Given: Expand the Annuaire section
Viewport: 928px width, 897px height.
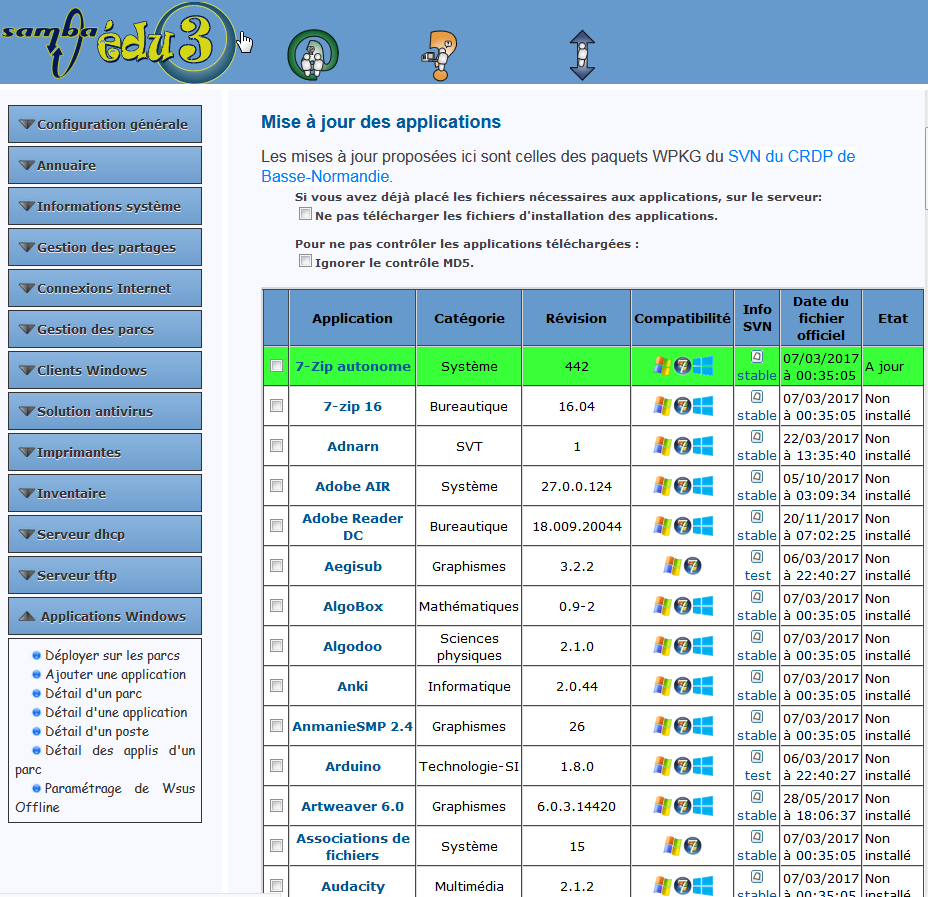Looking at the screenshot, I should point(105,165).
